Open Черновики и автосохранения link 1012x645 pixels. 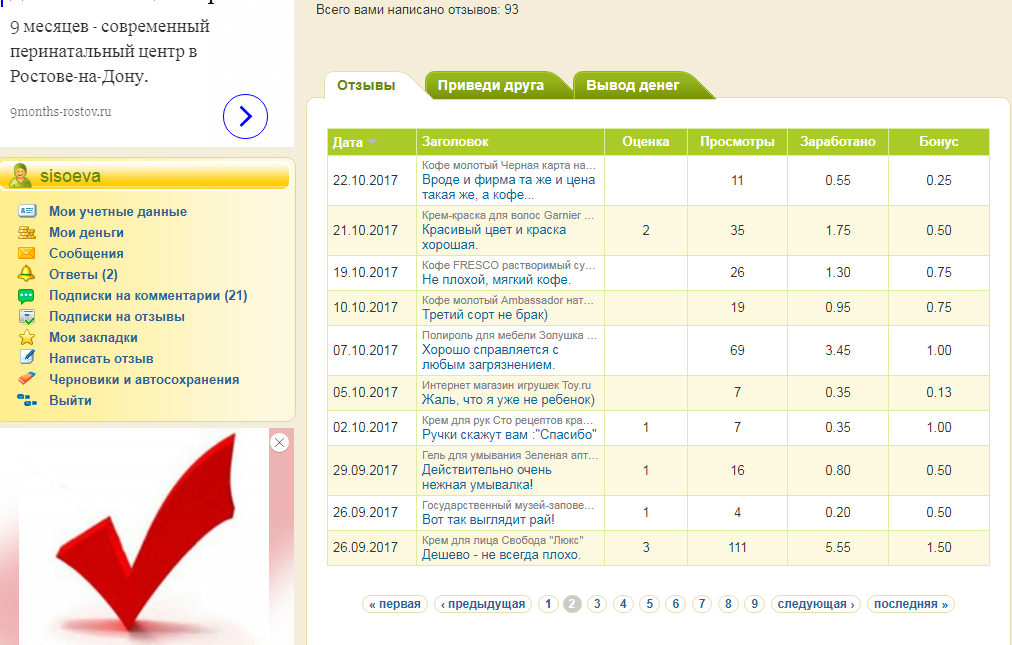[x=144, y=380]
